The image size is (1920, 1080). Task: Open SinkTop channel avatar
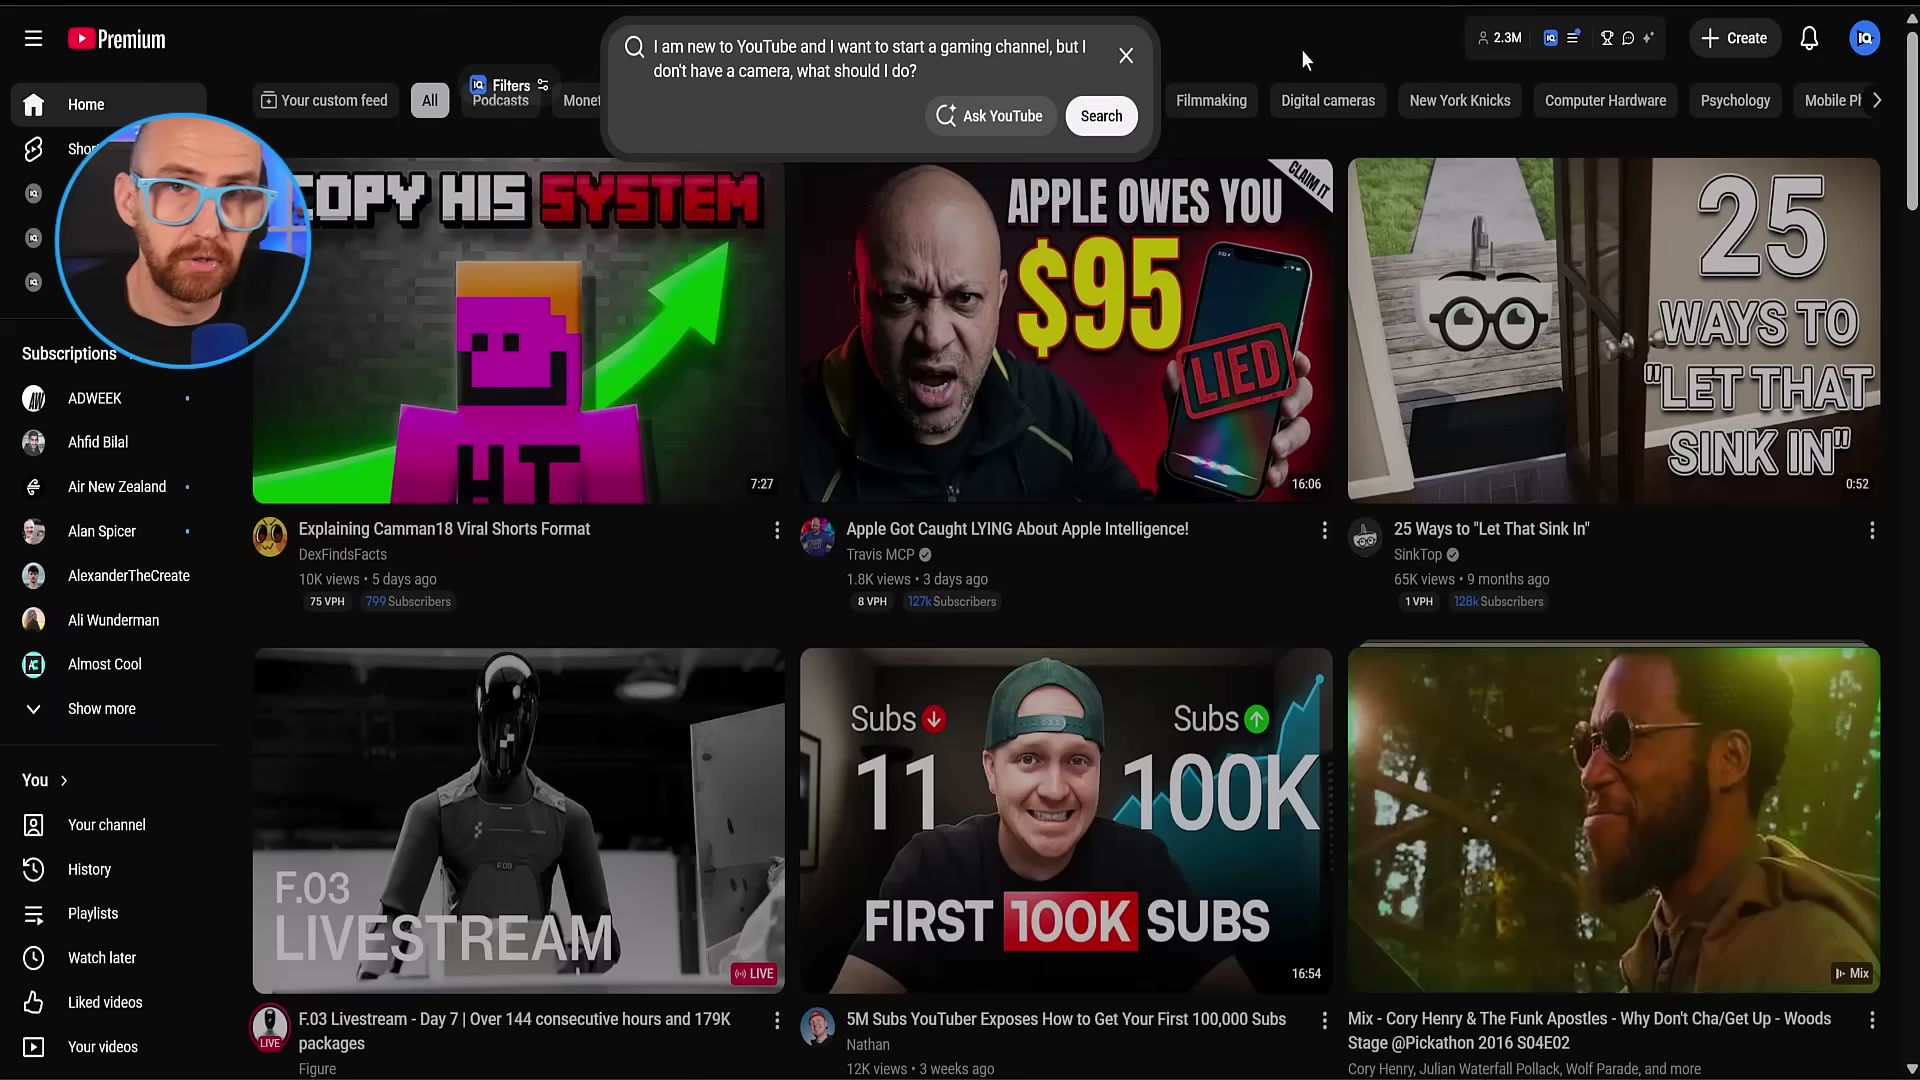(x=1365, y=537)
